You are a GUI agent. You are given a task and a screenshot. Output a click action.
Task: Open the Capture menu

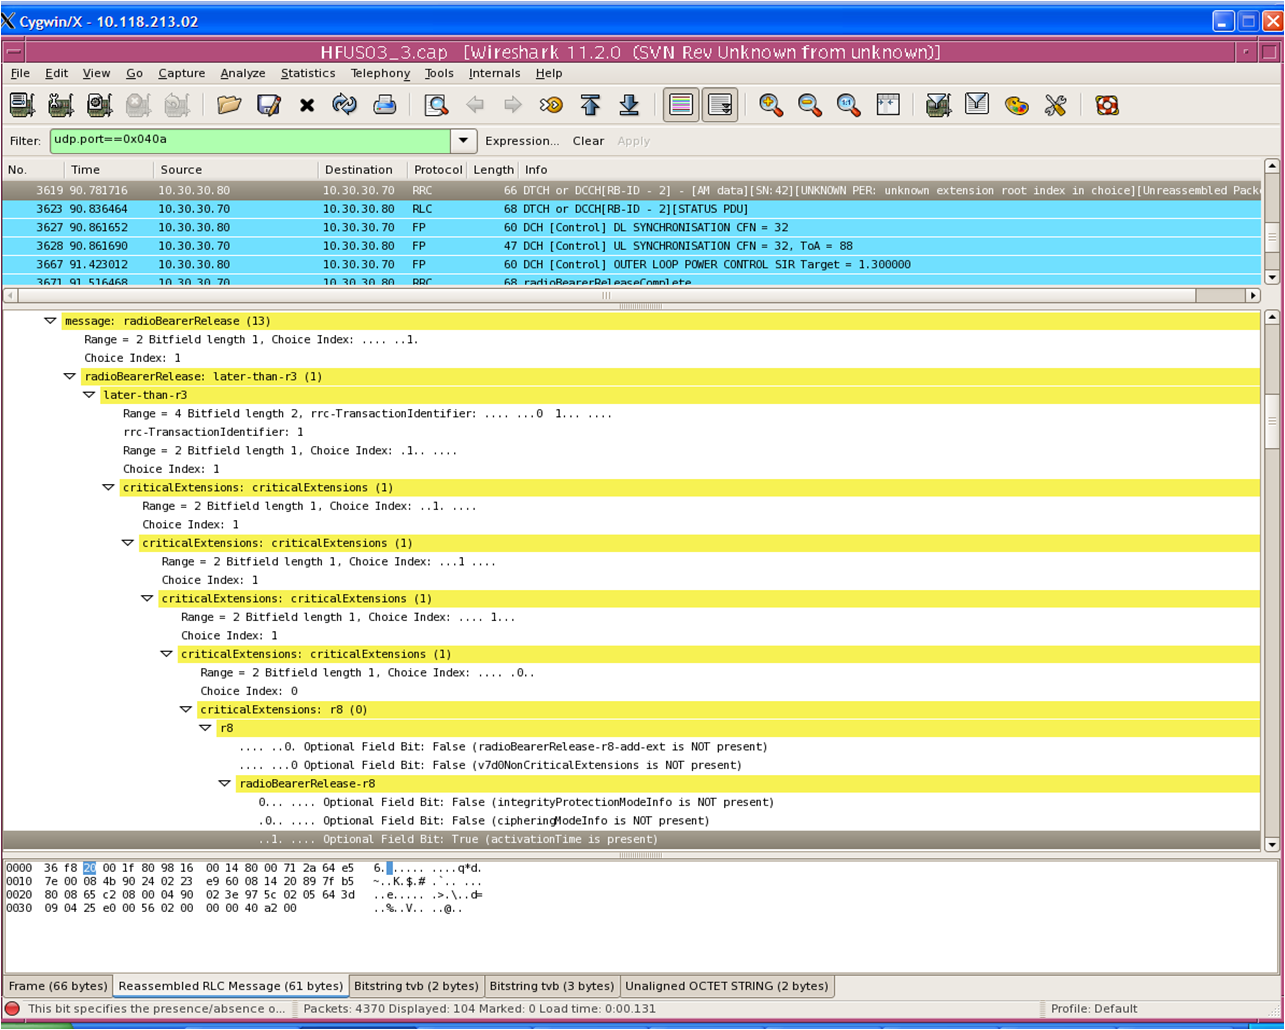[x=181, y=73]
